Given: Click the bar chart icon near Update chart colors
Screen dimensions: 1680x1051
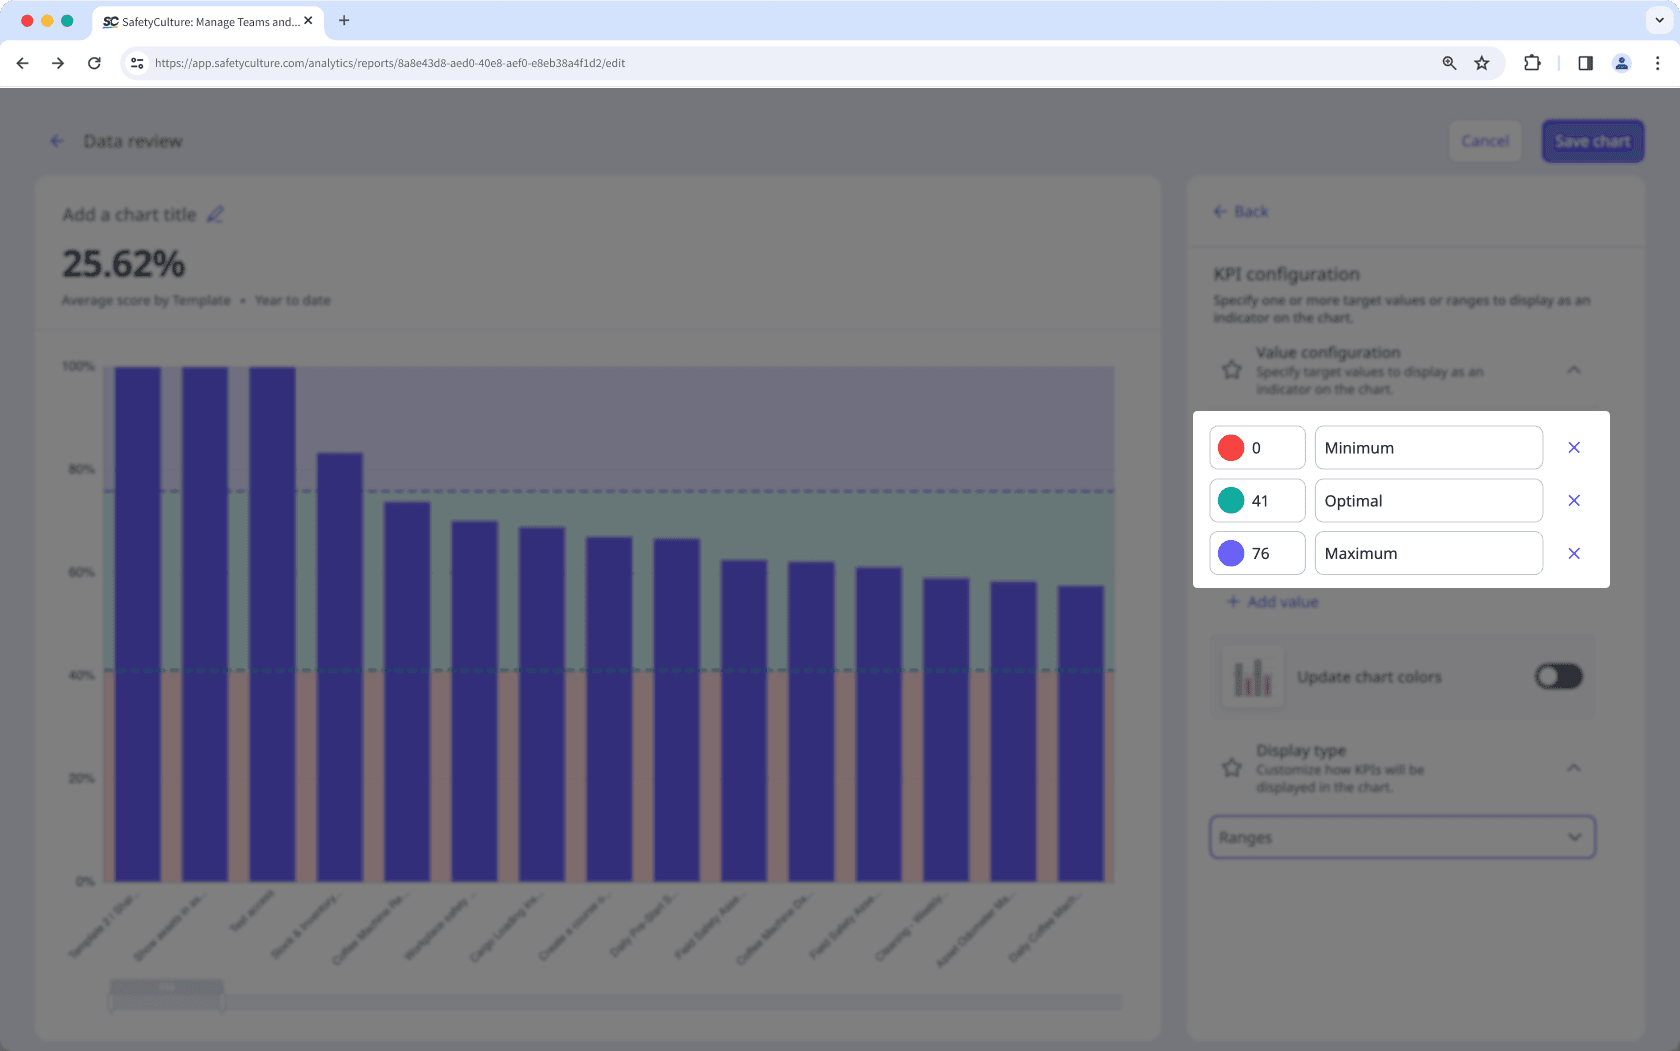Looking at the screenshot, I should coord(1252,676).
